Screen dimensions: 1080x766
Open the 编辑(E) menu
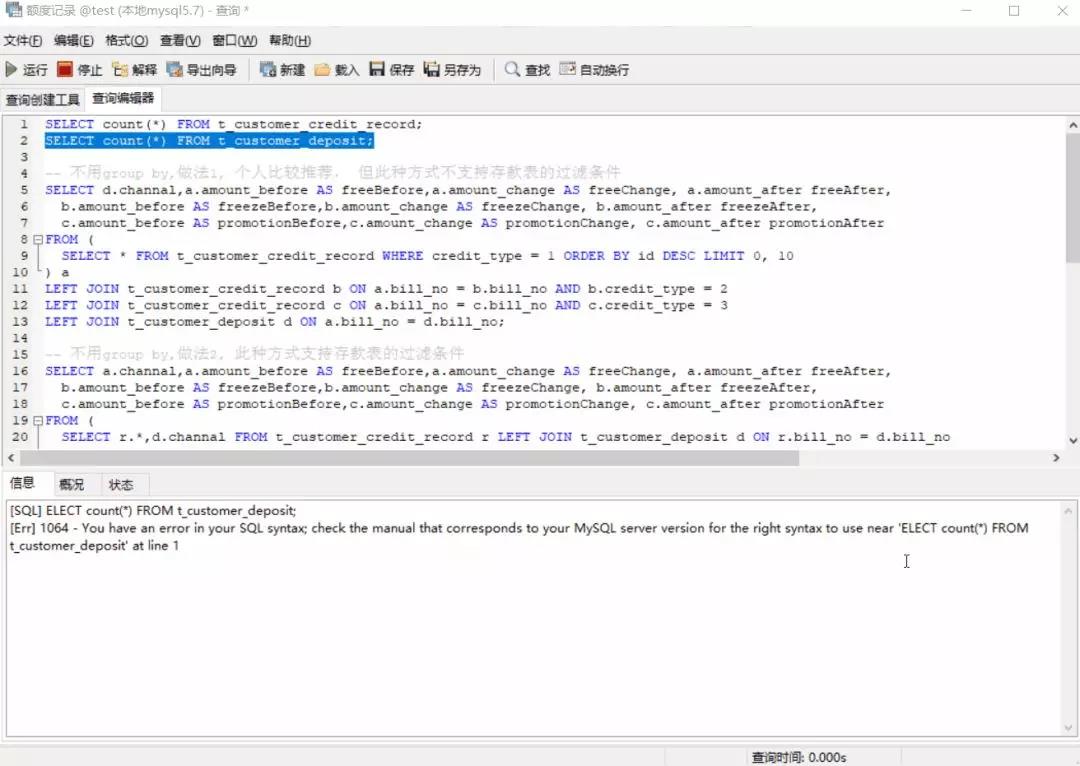click(74, 41)
